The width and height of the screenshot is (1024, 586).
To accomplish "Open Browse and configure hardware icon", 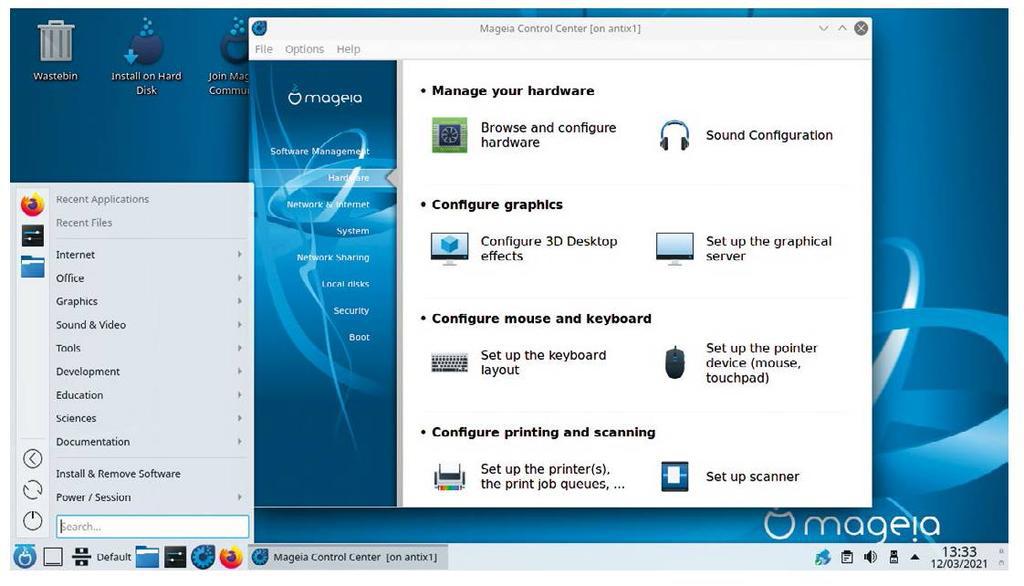I will (x=449, y=135).
